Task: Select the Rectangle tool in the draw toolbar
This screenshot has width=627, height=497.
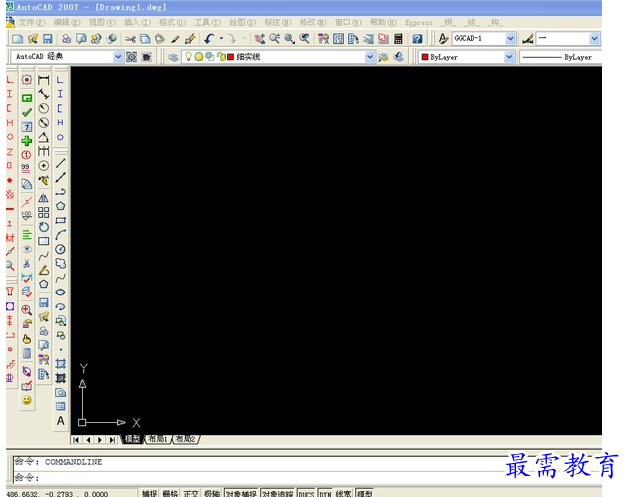Action: click(60, 220)
